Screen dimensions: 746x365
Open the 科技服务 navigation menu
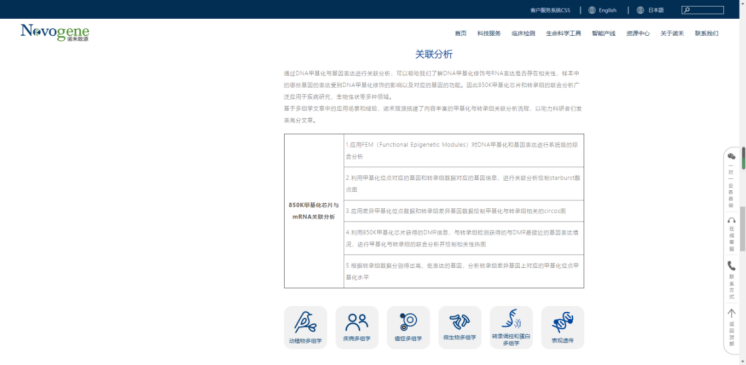click(x=489, y=33)
